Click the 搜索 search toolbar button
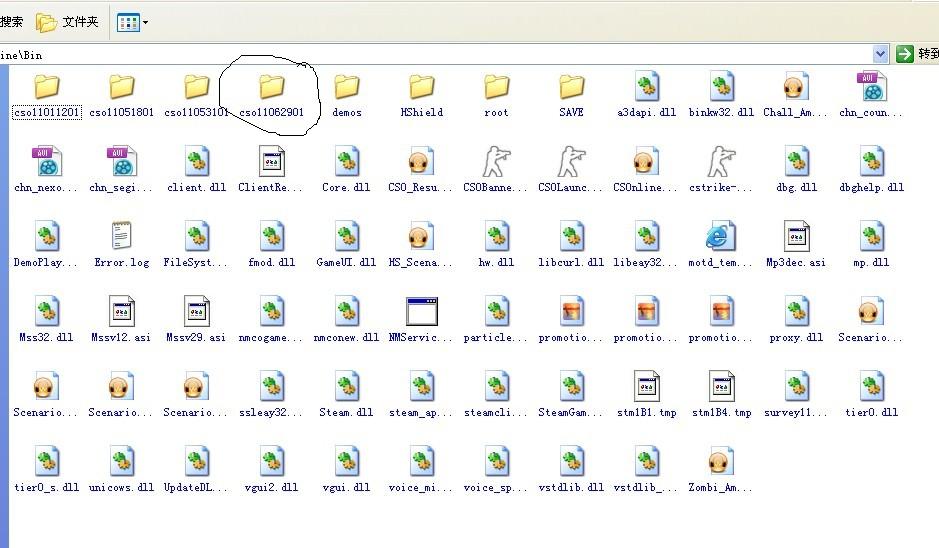The height and width of the screenshot is (548, 939). (x=11, y=22)
